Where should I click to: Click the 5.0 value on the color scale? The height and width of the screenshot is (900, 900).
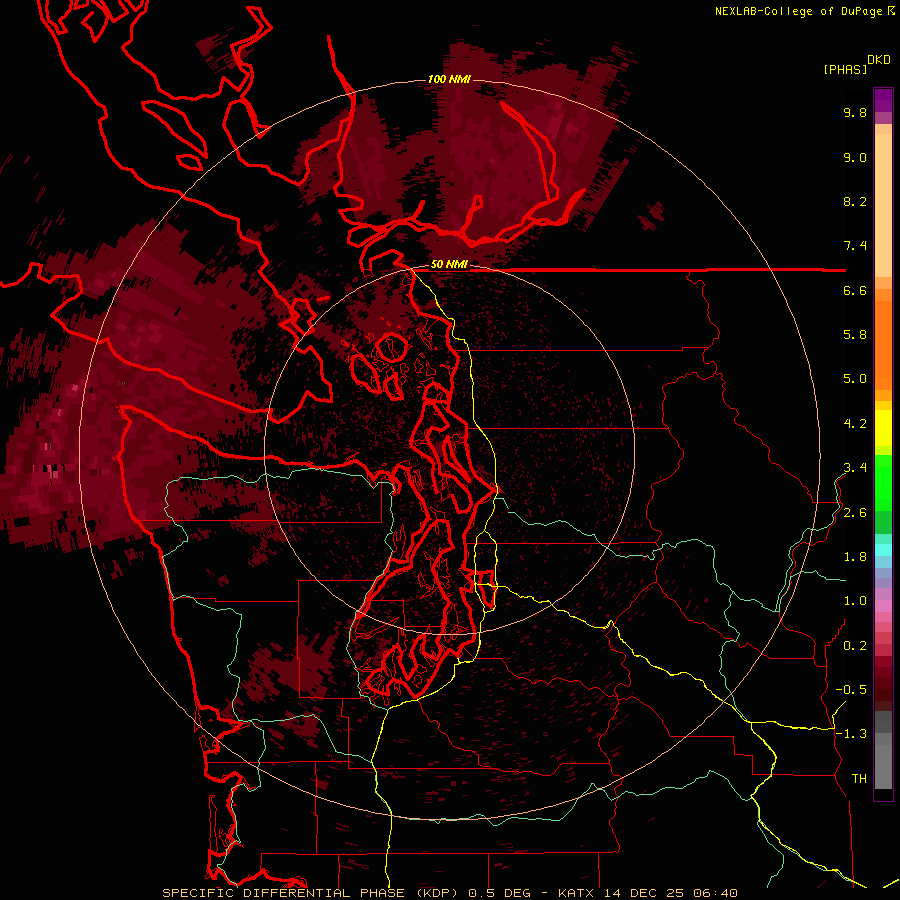855,379
